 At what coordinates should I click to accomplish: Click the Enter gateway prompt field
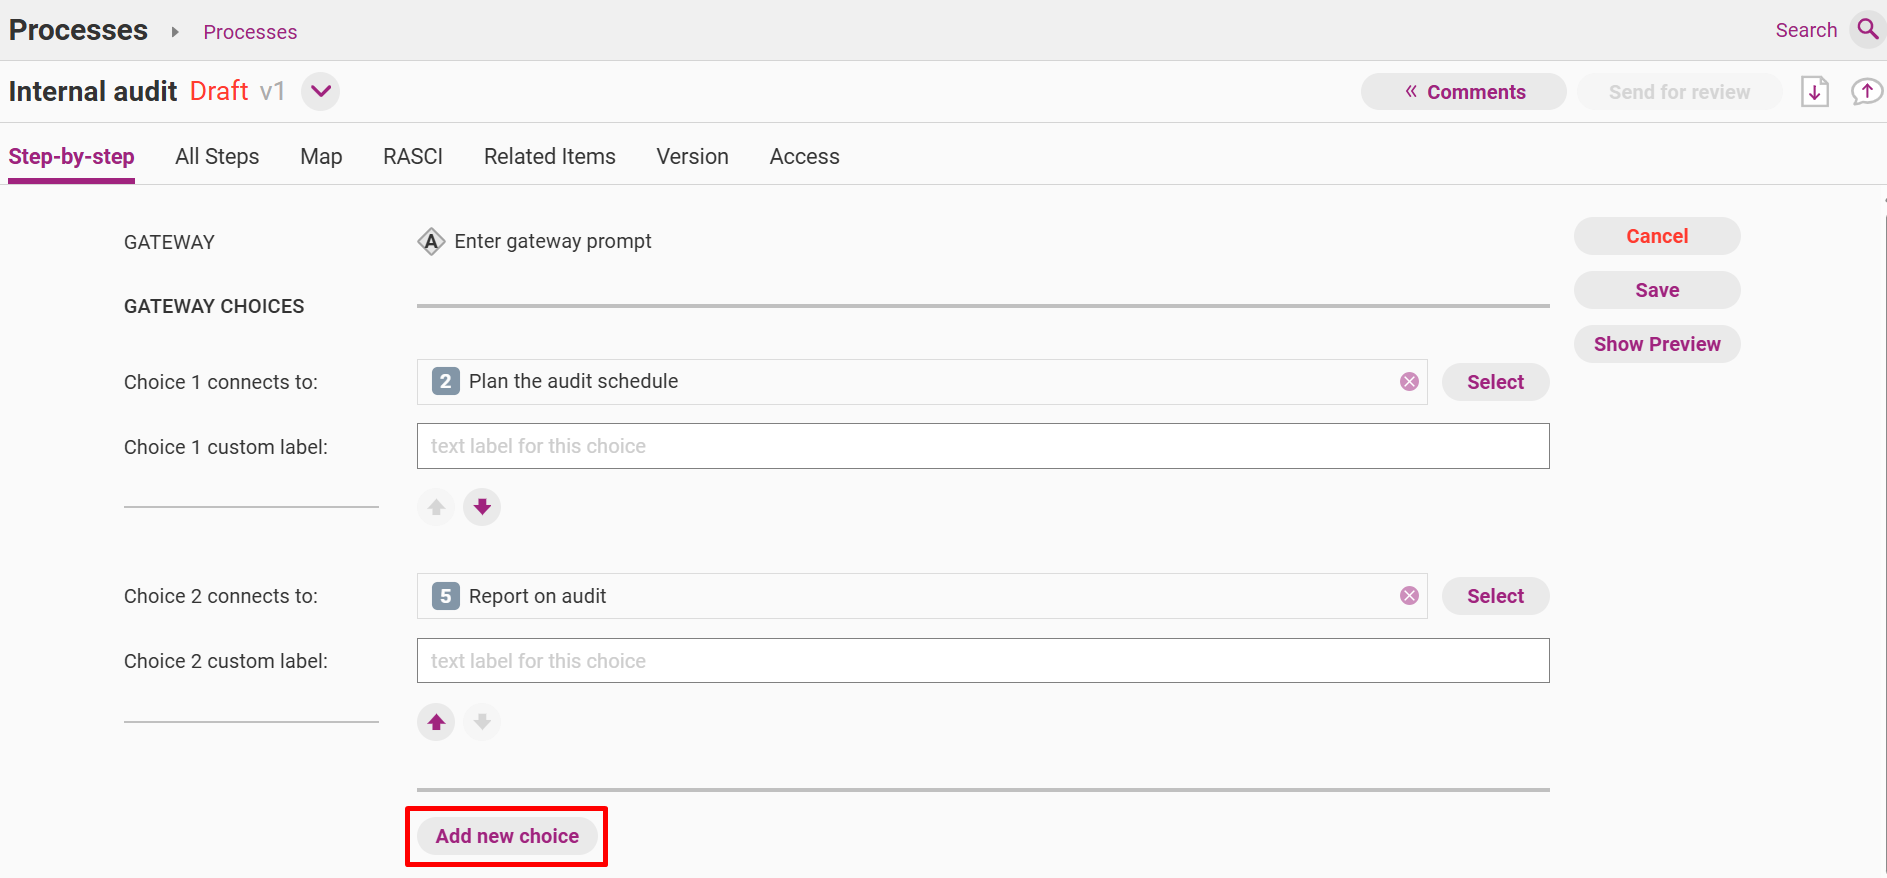coord(553,241)
